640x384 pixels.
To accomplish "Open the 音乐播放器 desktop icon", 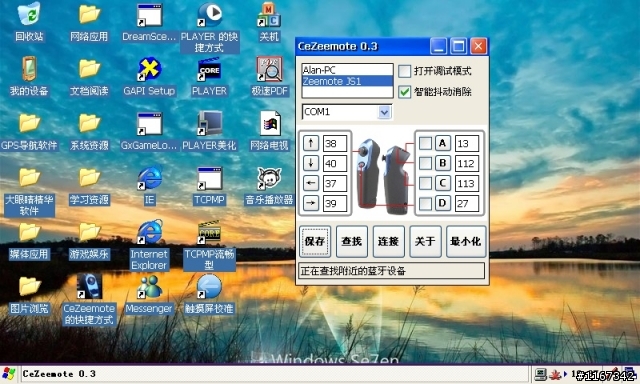I will pyautogui.click(x=269, y=186).
